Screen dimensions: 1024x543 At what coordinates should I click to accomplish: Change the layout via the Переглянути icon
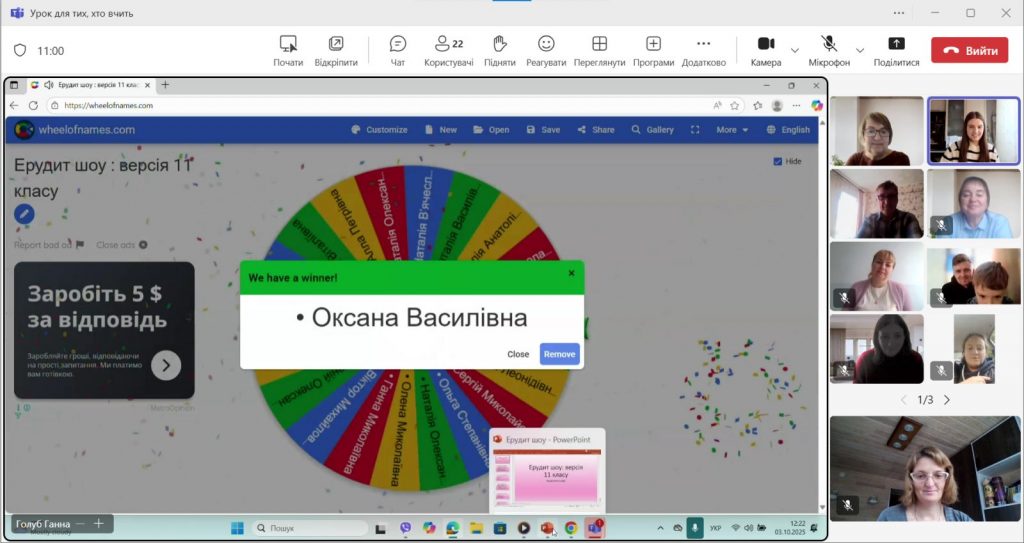(599, 44)
